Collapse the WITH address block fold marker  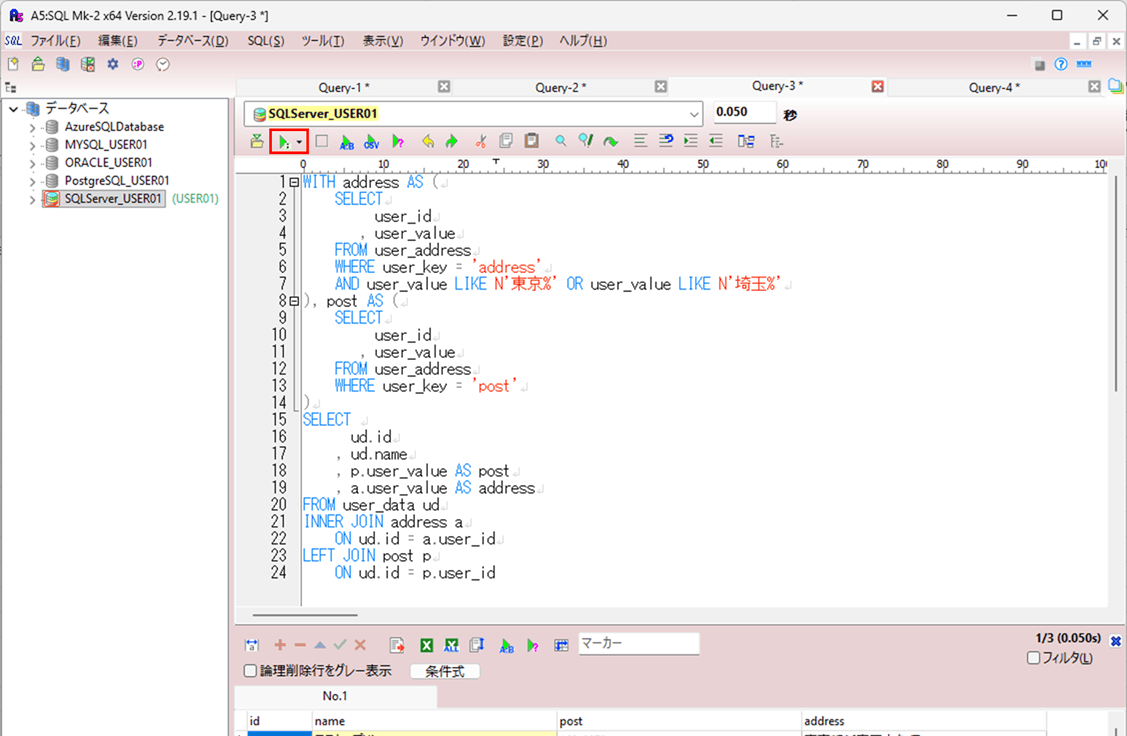tap(293, 183)
